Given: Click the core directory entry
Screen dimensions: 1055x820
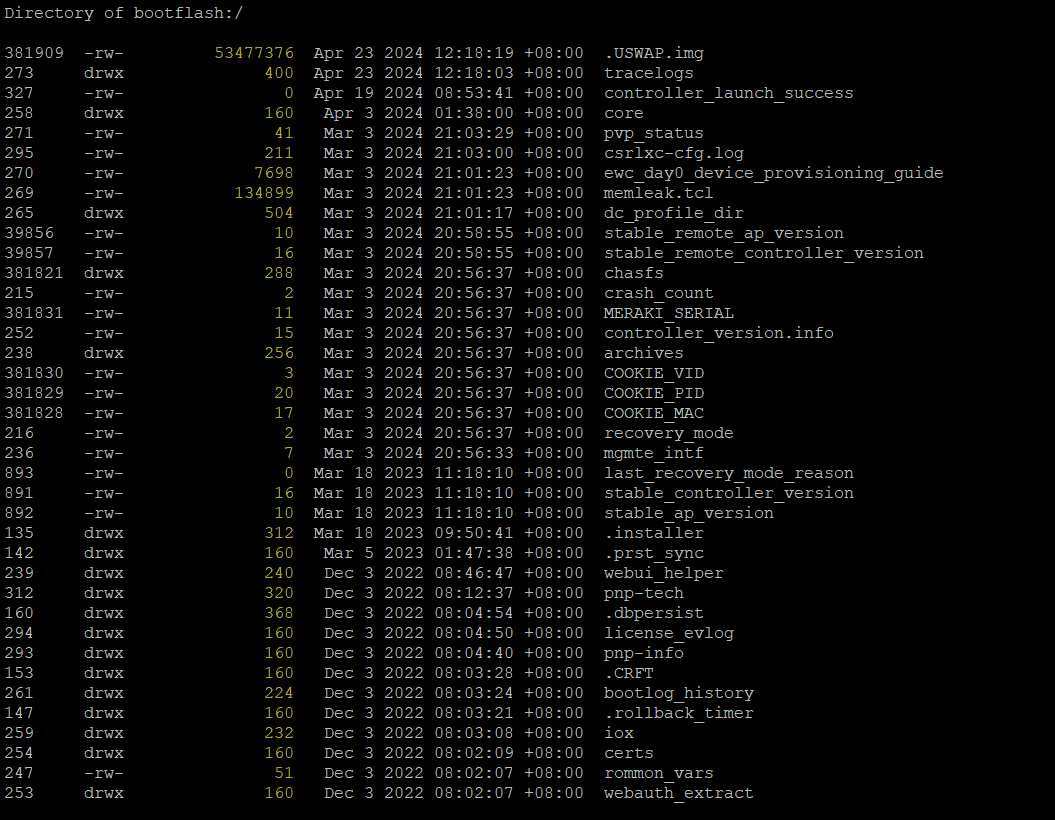Looking at the screenshot, I should click(x=623, y=112).
